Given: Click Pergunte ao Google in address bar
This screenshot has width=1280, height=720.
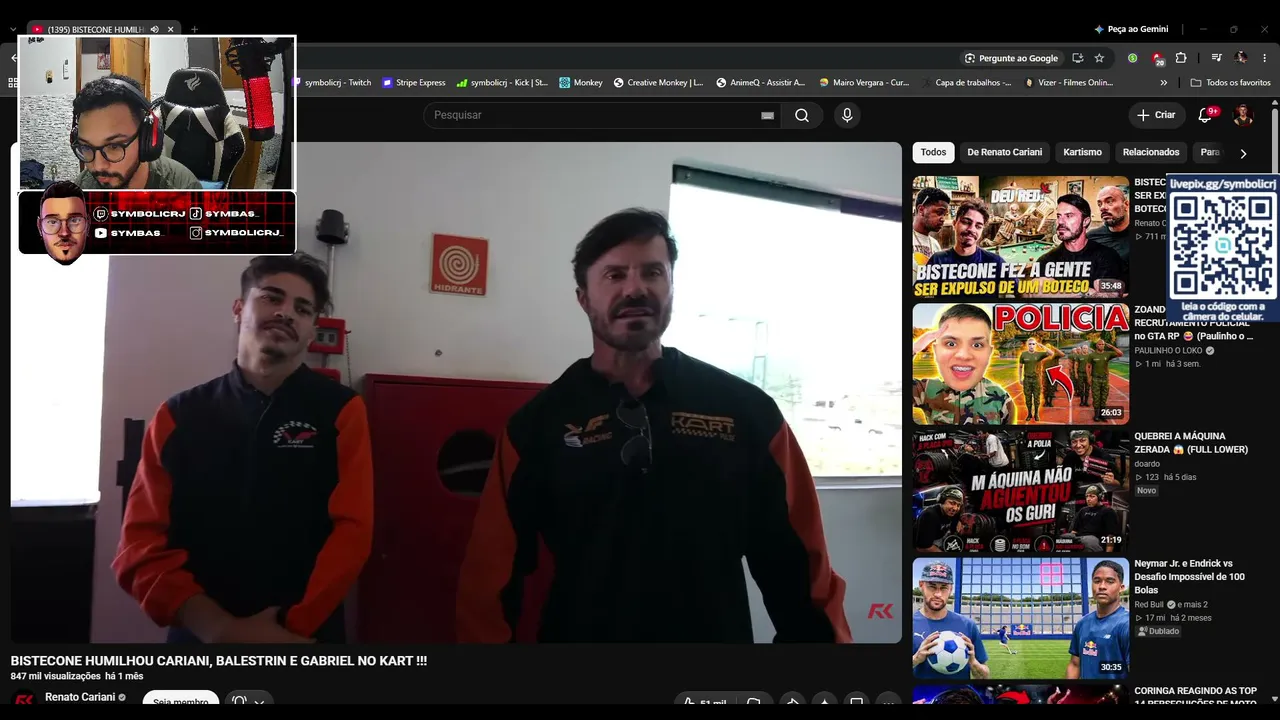Looking at the screenshot, I should (x=1010, y=58).
